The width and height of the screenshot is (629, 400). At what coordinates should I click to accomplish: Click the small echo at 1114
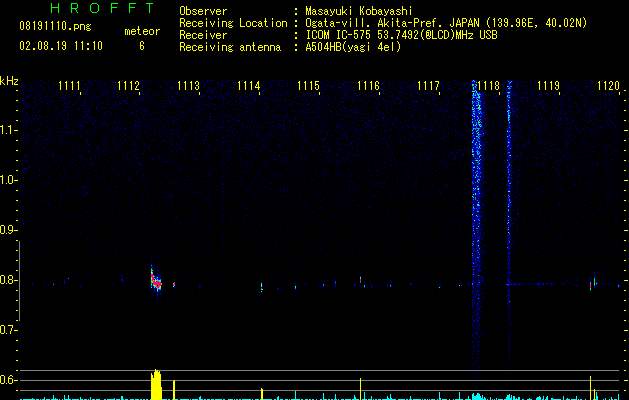(x=262, y=287)
